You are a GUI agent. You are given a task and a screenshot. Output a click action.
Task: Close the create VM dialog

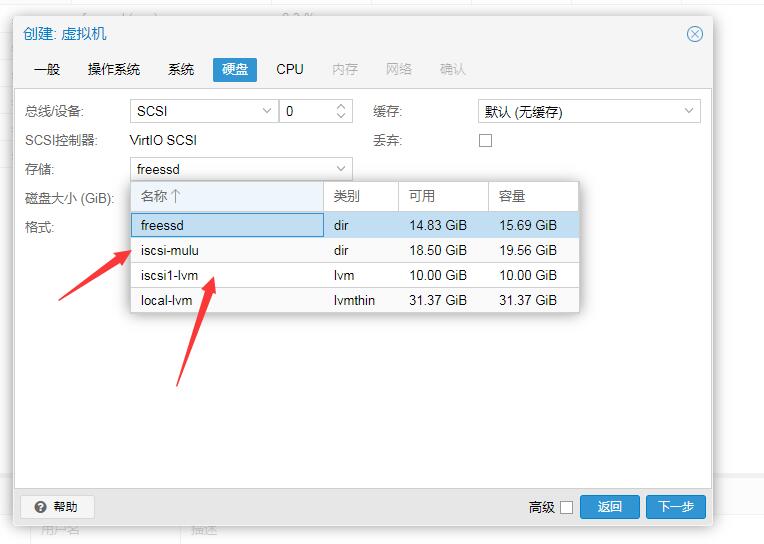tap(694, 34)
